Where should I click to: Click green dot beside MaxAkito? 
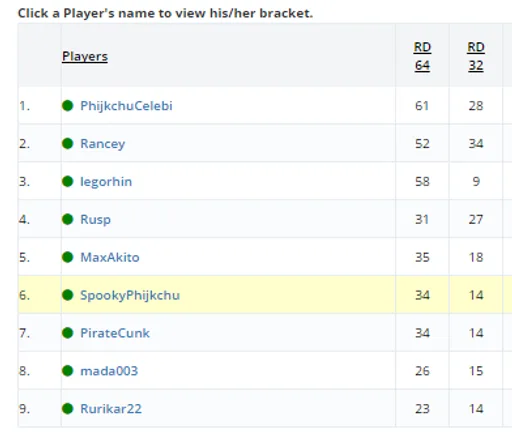click(x=68, y=257)
